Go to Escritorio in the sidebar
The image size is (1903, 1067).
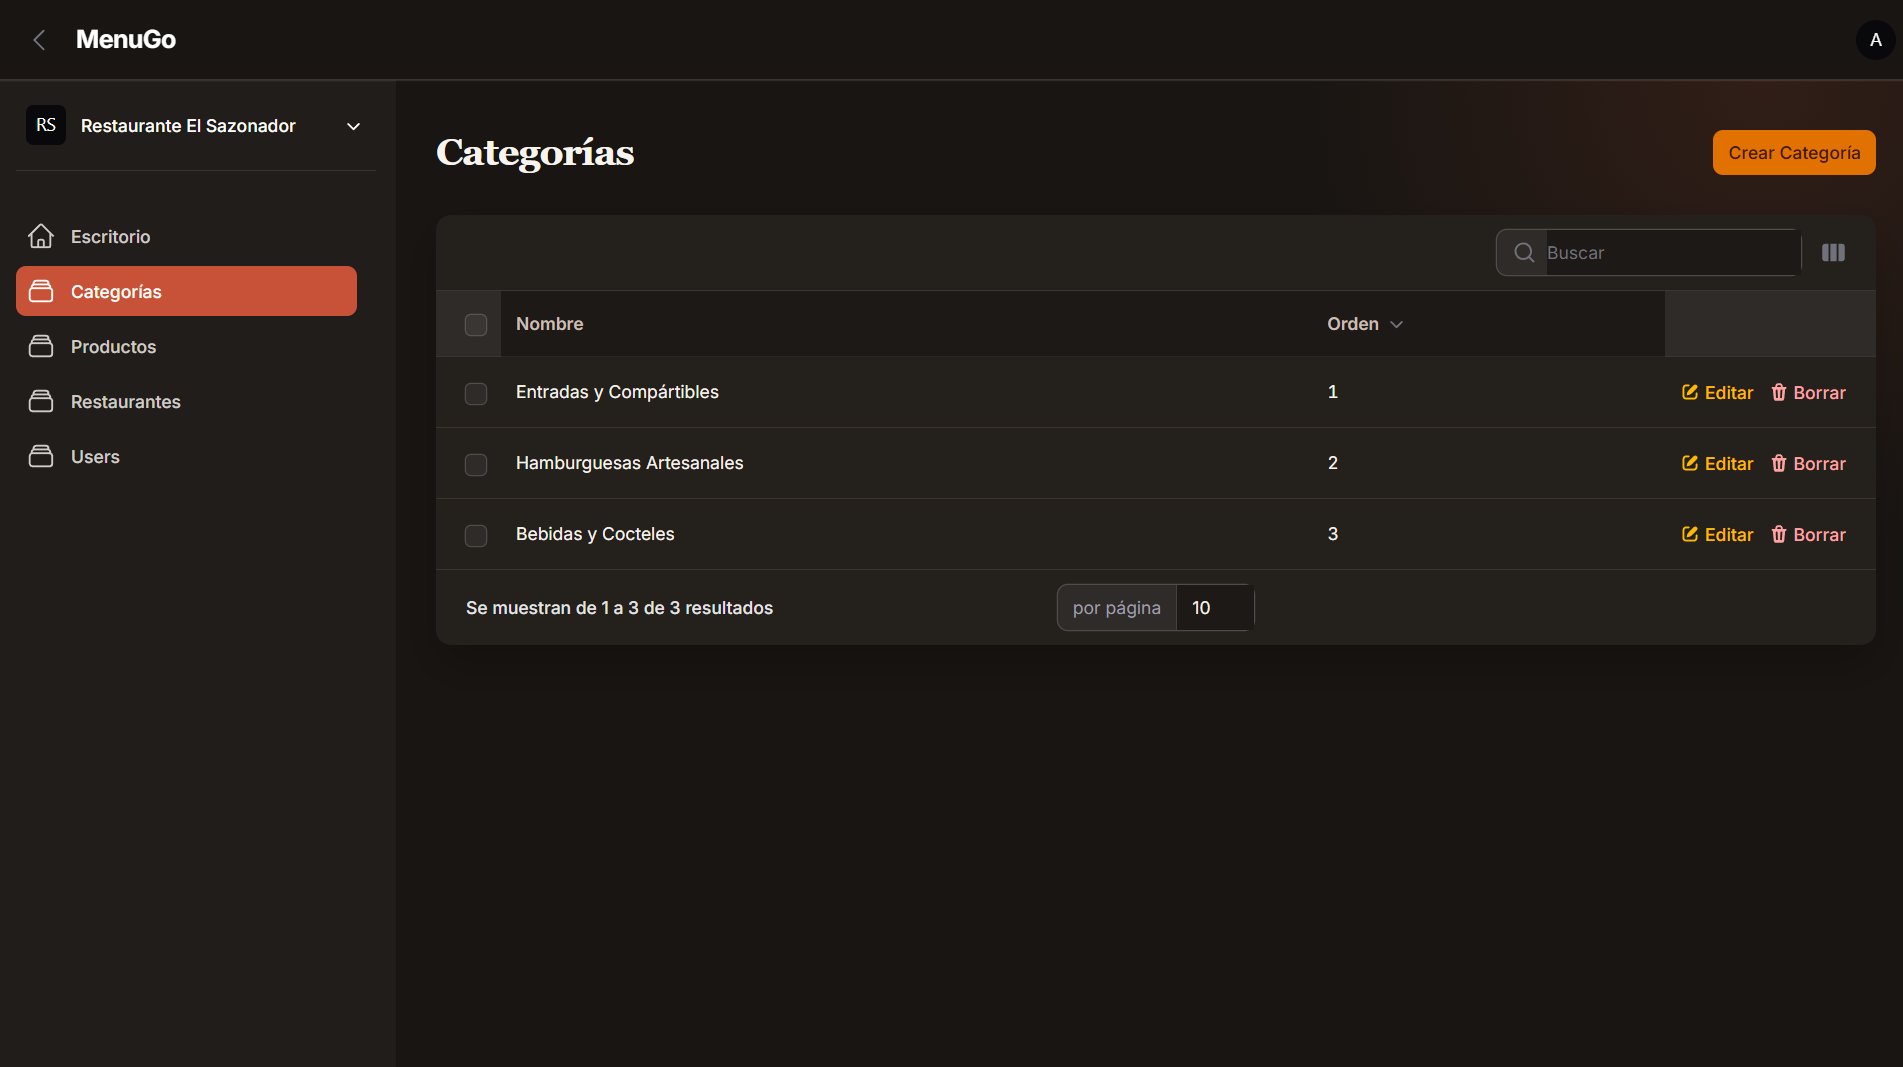(x=186, y=236)
